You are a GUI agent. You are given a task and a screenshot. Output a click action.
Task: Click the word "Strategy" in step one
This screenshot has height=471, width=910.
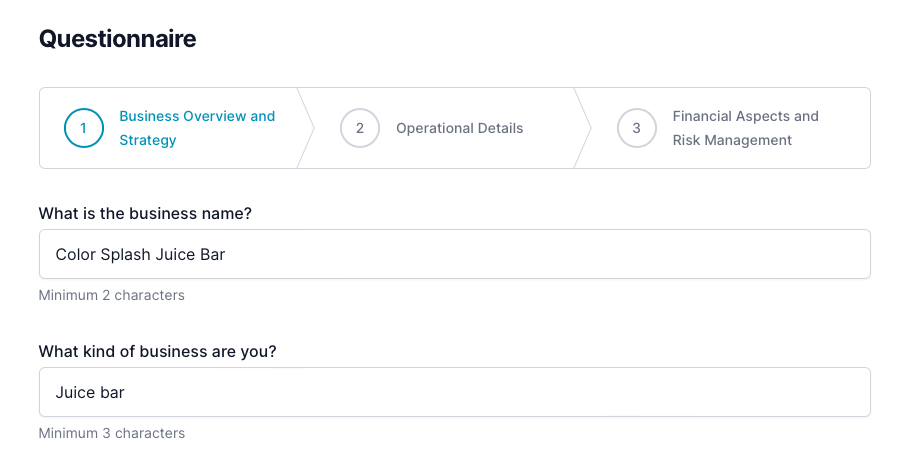(148, 140)
